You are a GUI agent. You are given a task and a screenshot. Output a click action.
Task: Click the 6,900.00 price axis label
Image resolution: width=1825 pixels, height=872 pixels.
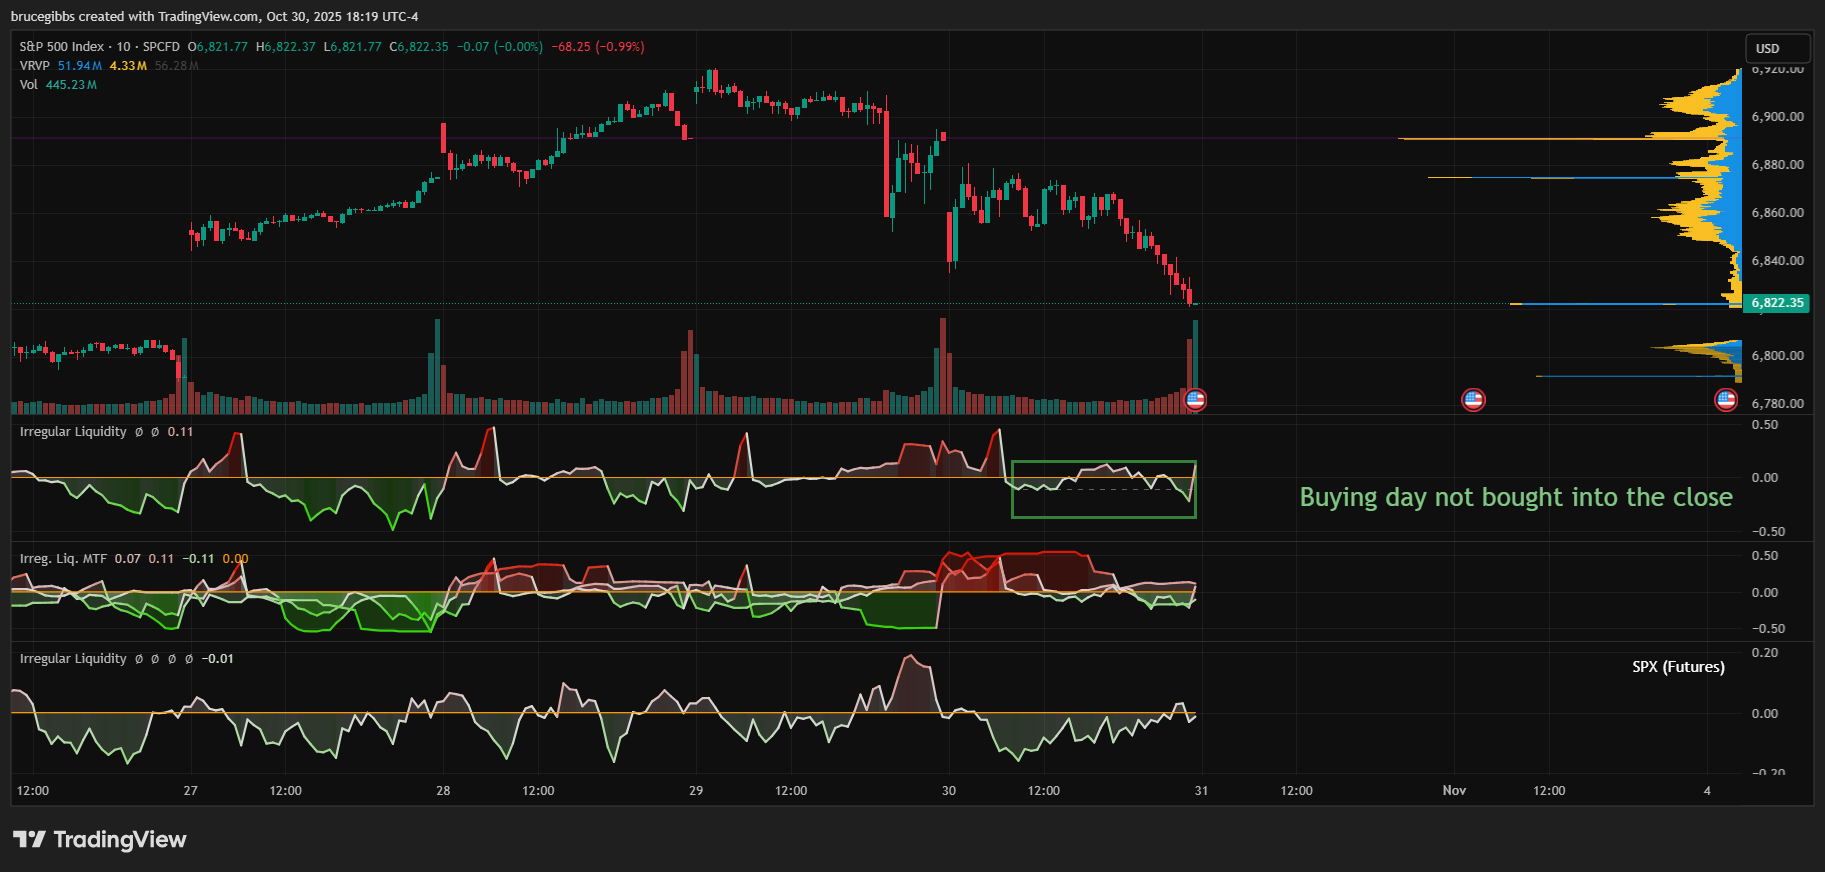coord(1777,117)
